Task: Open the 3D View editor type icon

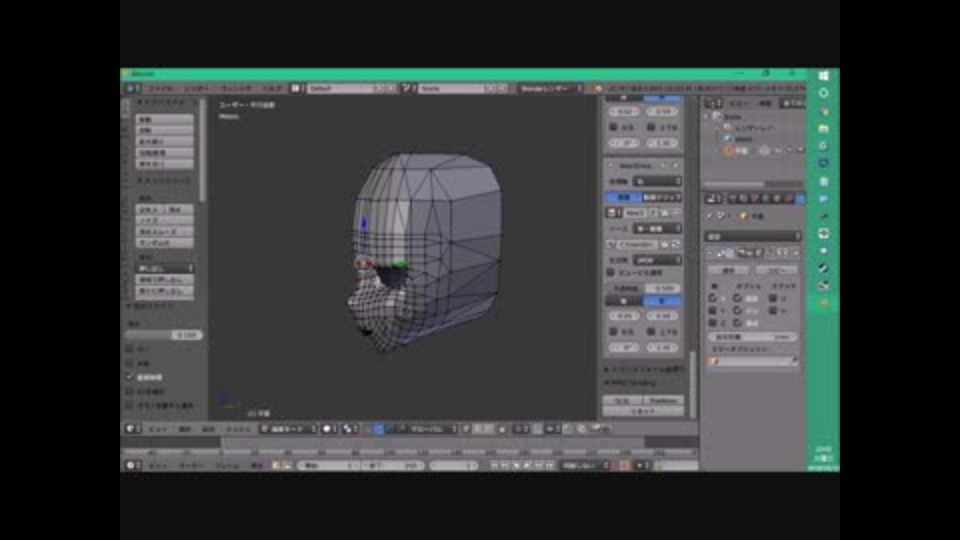Action: [x=132, y=429]
